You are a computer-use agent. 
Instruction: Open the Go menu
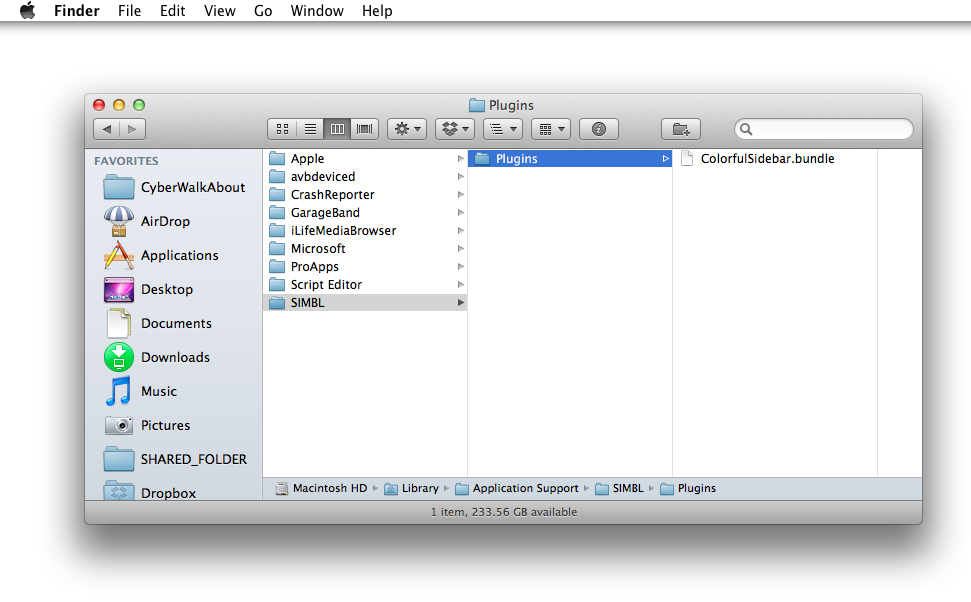(263, 11)
